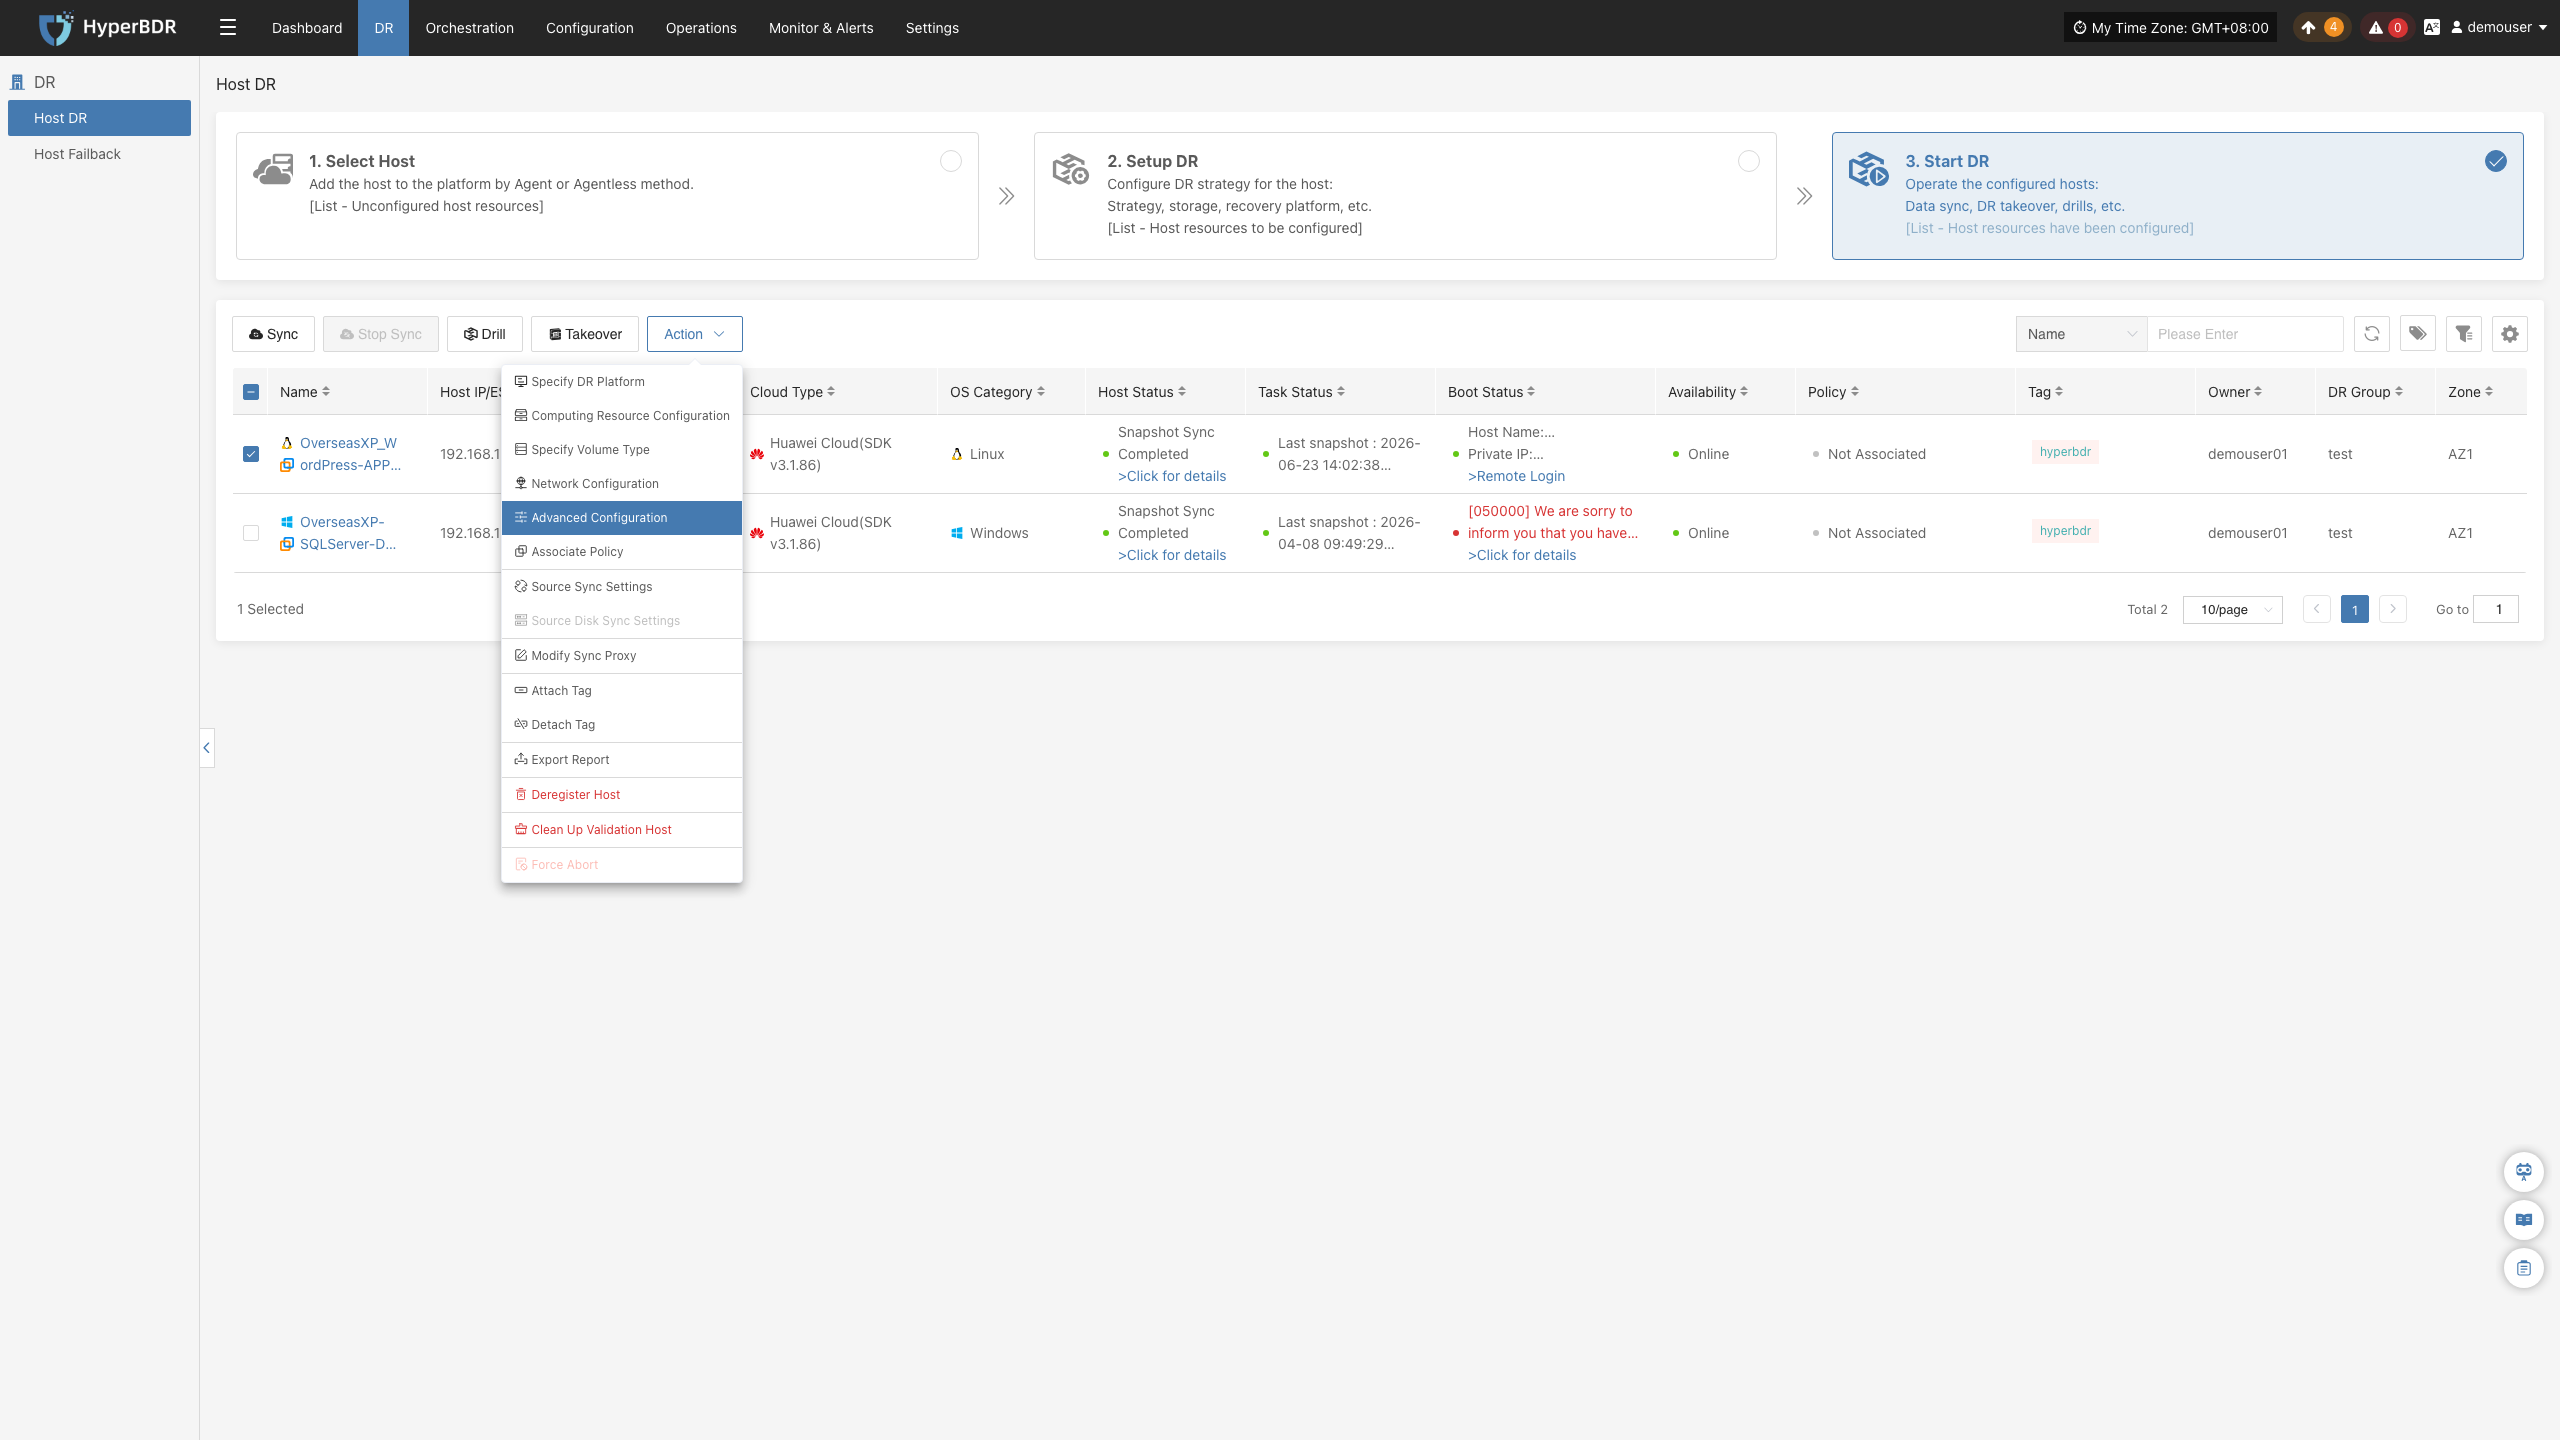Click the DR building icon in sidebar
Image resolution: width=2560 pixels, height=1440 pixels.
(17, 82)
